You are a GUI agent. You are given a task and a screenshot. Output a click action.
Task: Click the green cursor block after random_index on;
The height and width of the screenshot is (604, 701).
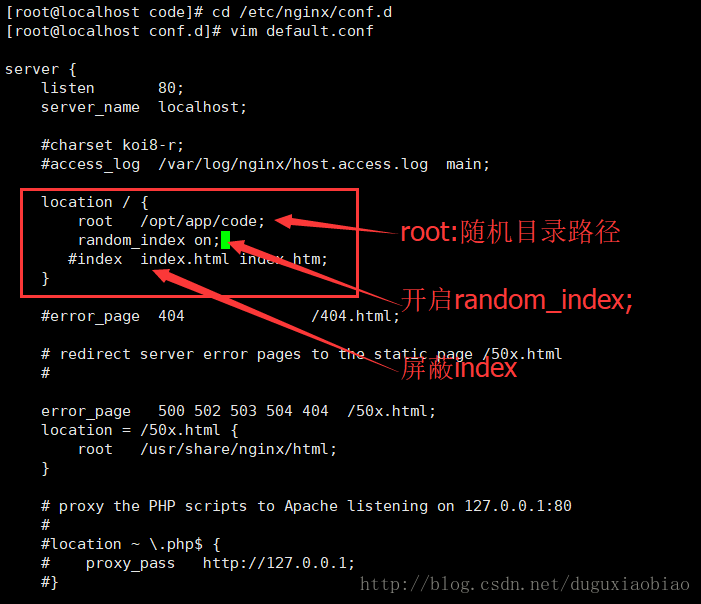[225, 240]
